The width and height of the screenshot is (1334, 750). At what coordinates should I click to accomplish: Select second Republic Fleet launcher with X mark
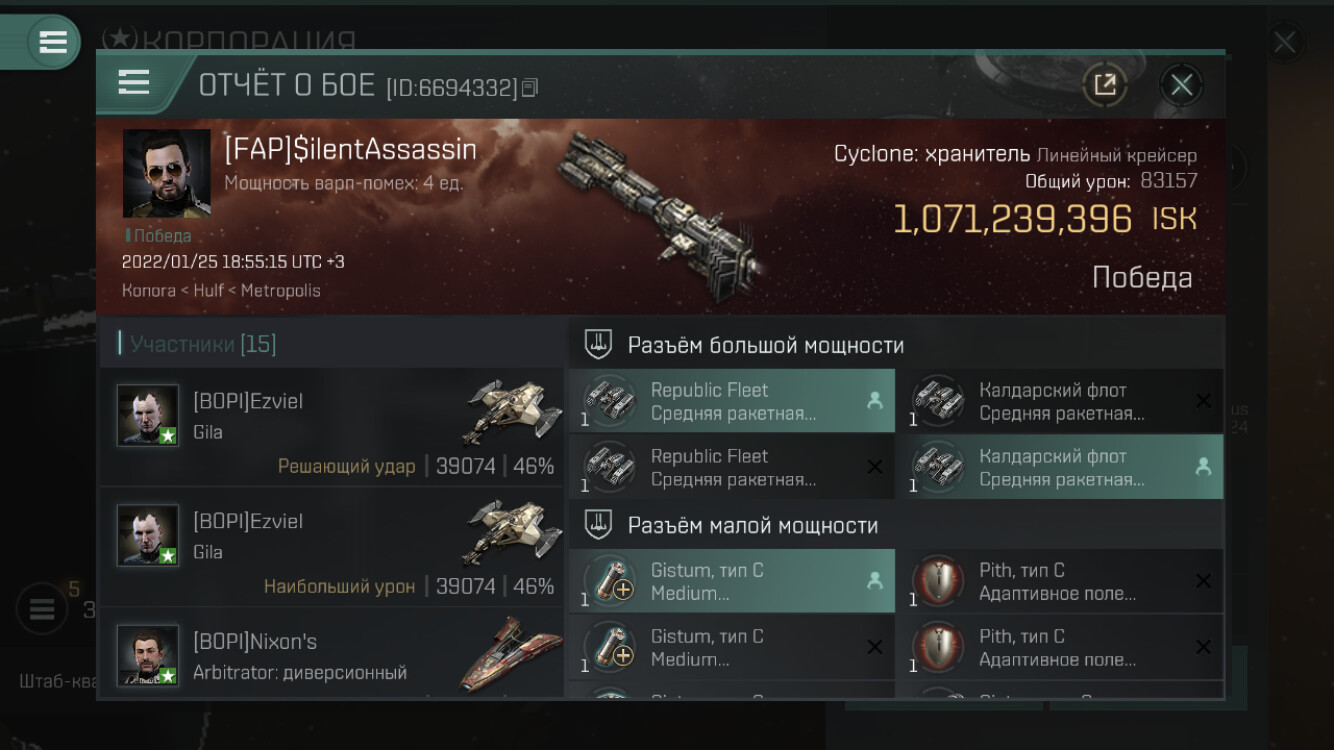pos(732,467)
